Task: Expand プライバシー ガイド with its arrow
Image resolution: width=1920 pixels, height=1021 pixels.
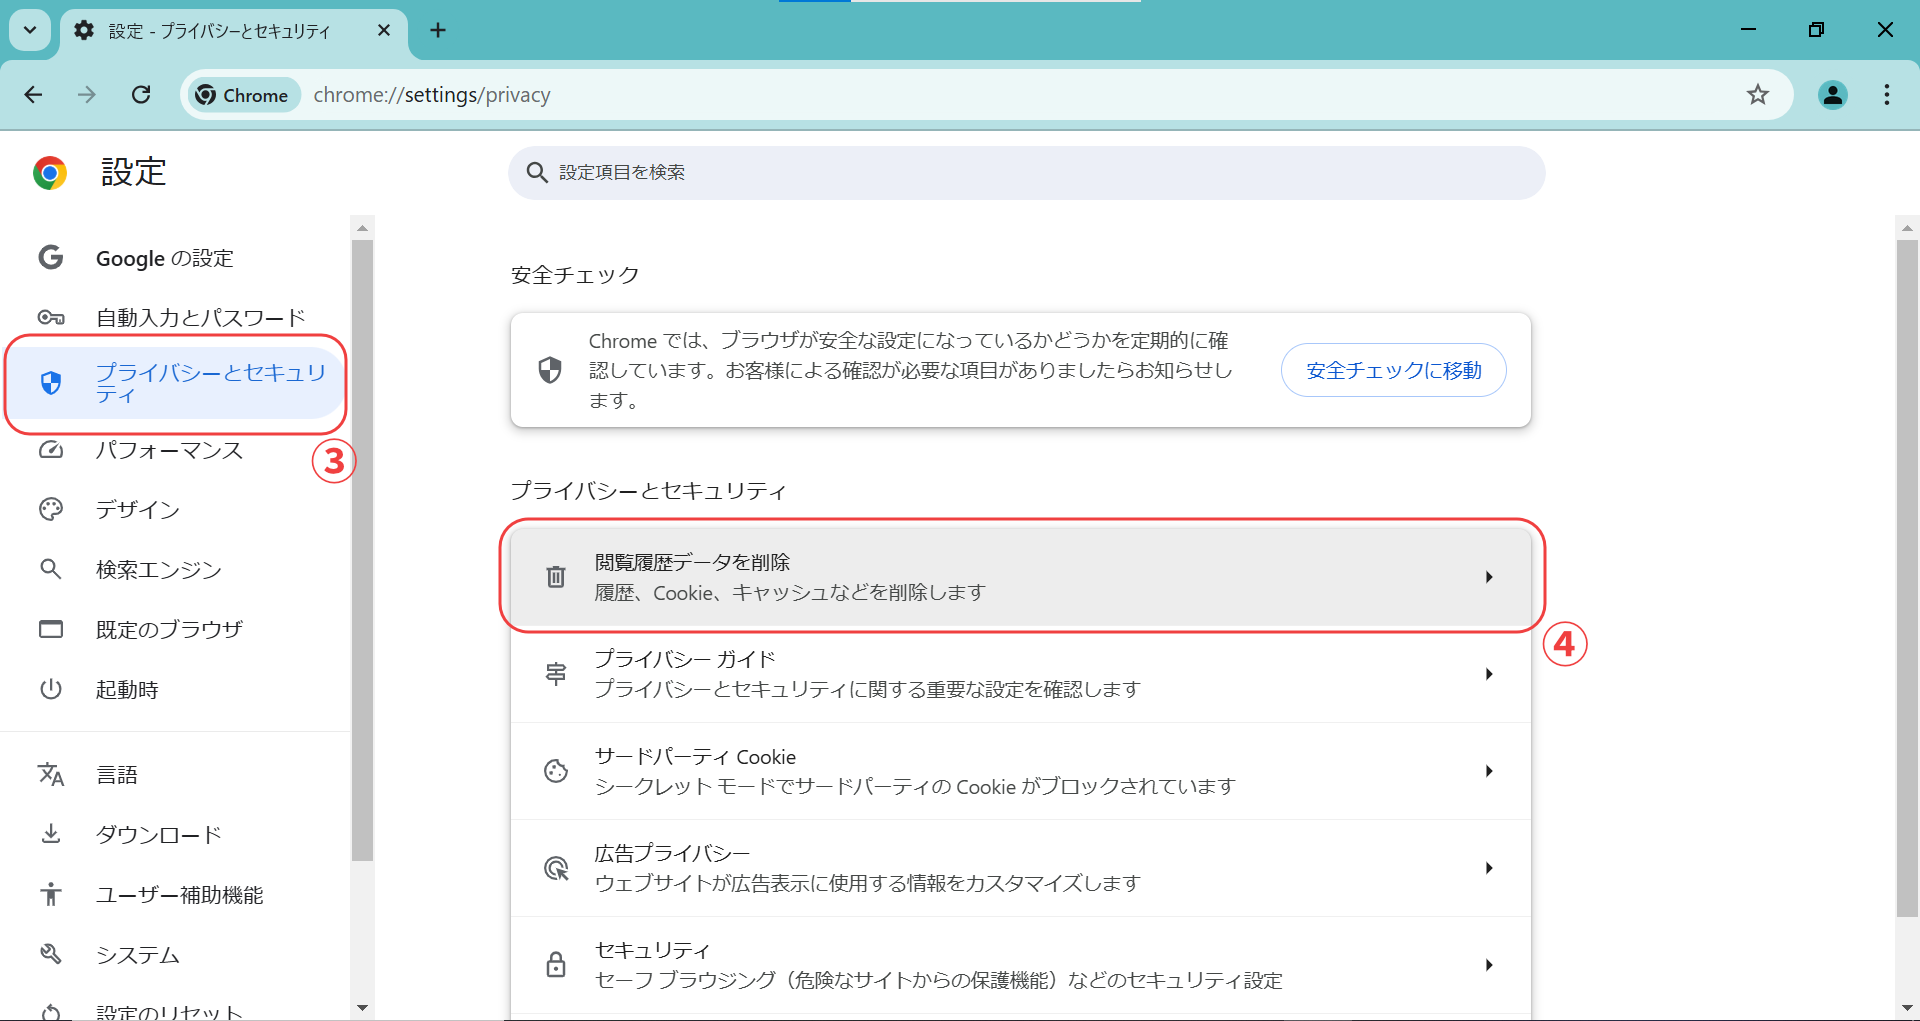Action: pyautogui.click(x=1489, y=674)
